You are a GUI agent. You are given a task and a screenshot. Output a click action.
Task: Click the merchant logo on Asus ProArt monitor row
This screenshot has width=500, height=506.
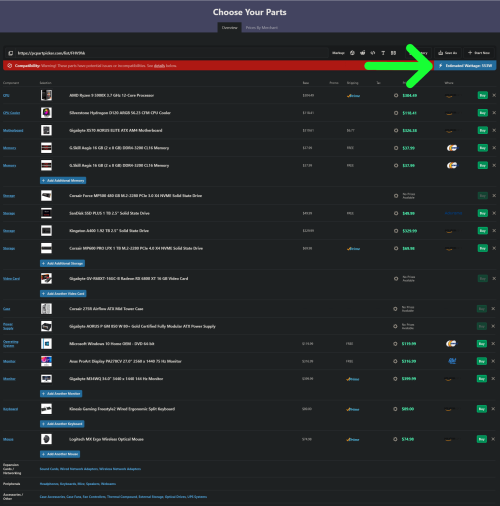pyautogui.click(x=452, y=361)
